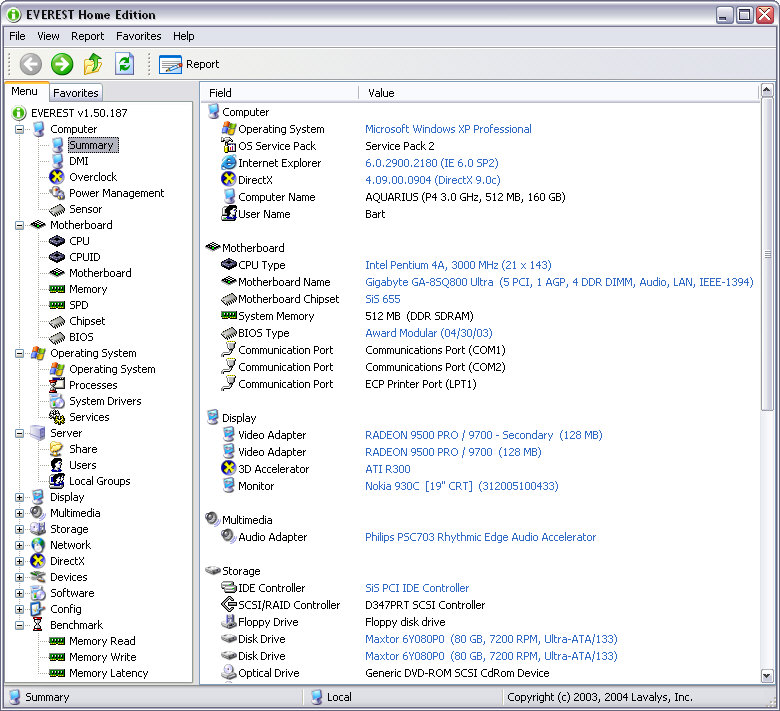Select the Summary tree item
Screen dimensions: 780x711
pos(93,145)
